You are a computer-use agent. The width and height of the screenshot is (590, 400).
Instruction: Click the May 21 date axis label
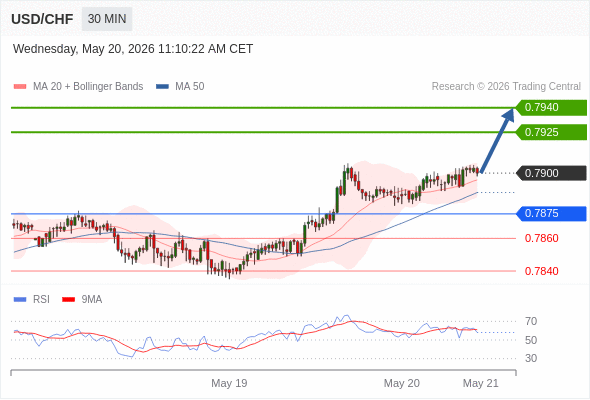(x=481, y=383)
